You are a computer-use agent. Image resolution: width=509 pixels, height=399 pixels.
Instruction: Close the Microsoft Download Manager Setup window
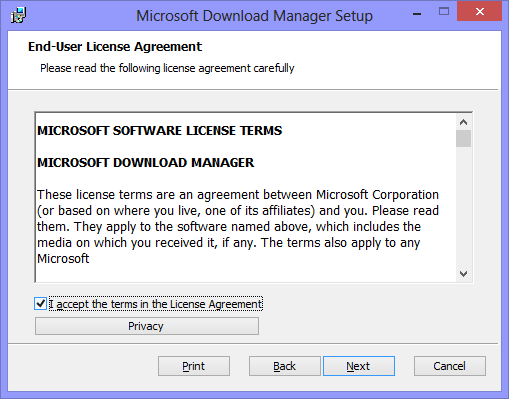[479, 12]
